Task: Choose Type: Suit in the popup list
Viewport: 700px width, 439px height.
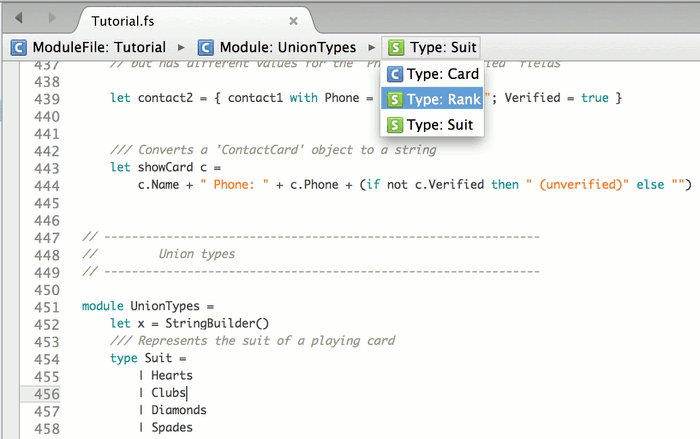Action: coord(432,125)
